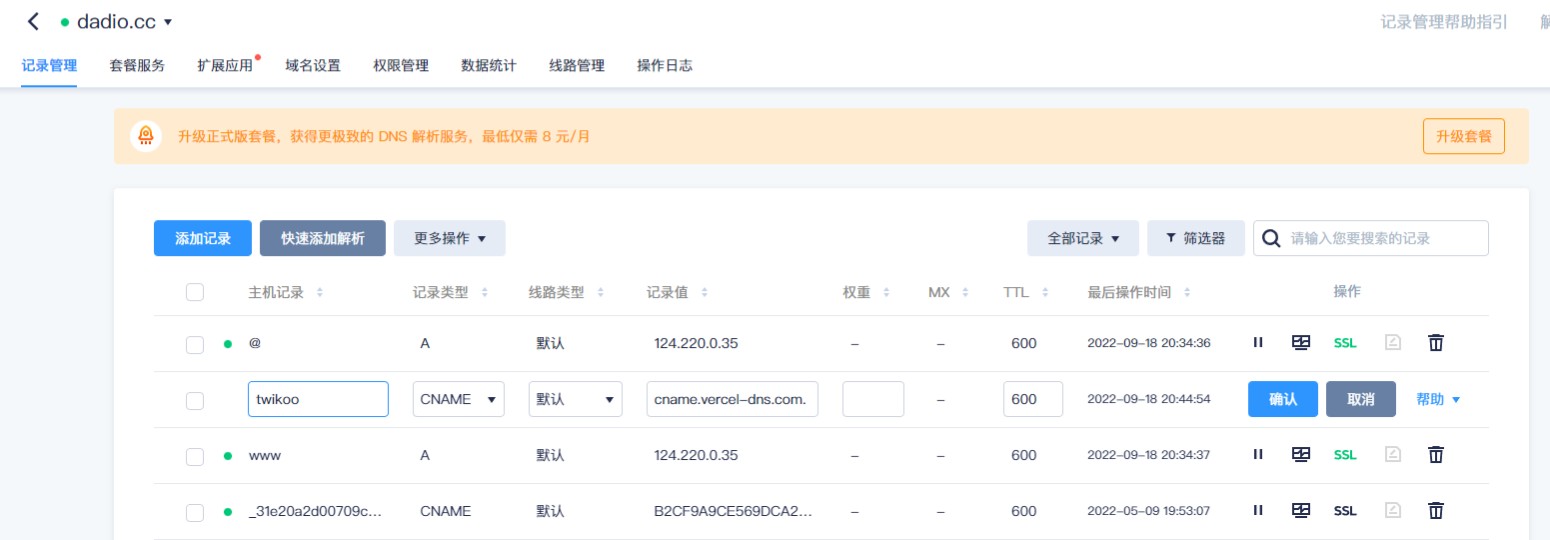Image resolution: width=1550 pixels, height=540 pixels.
Task: Open monitoring icon for the @ record
Action: pyautogui.click(x=1301, y=343)
